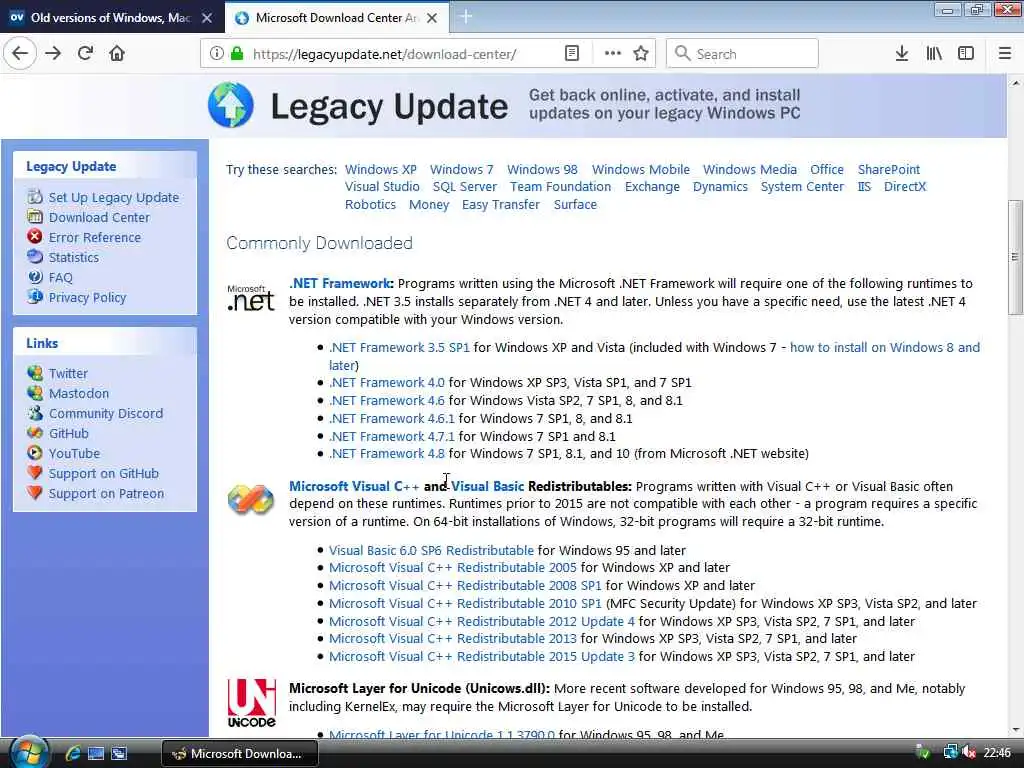This screenshot has width=1024, height=768.
Task: Click the Error Reference red X icon
Action: 35,236
